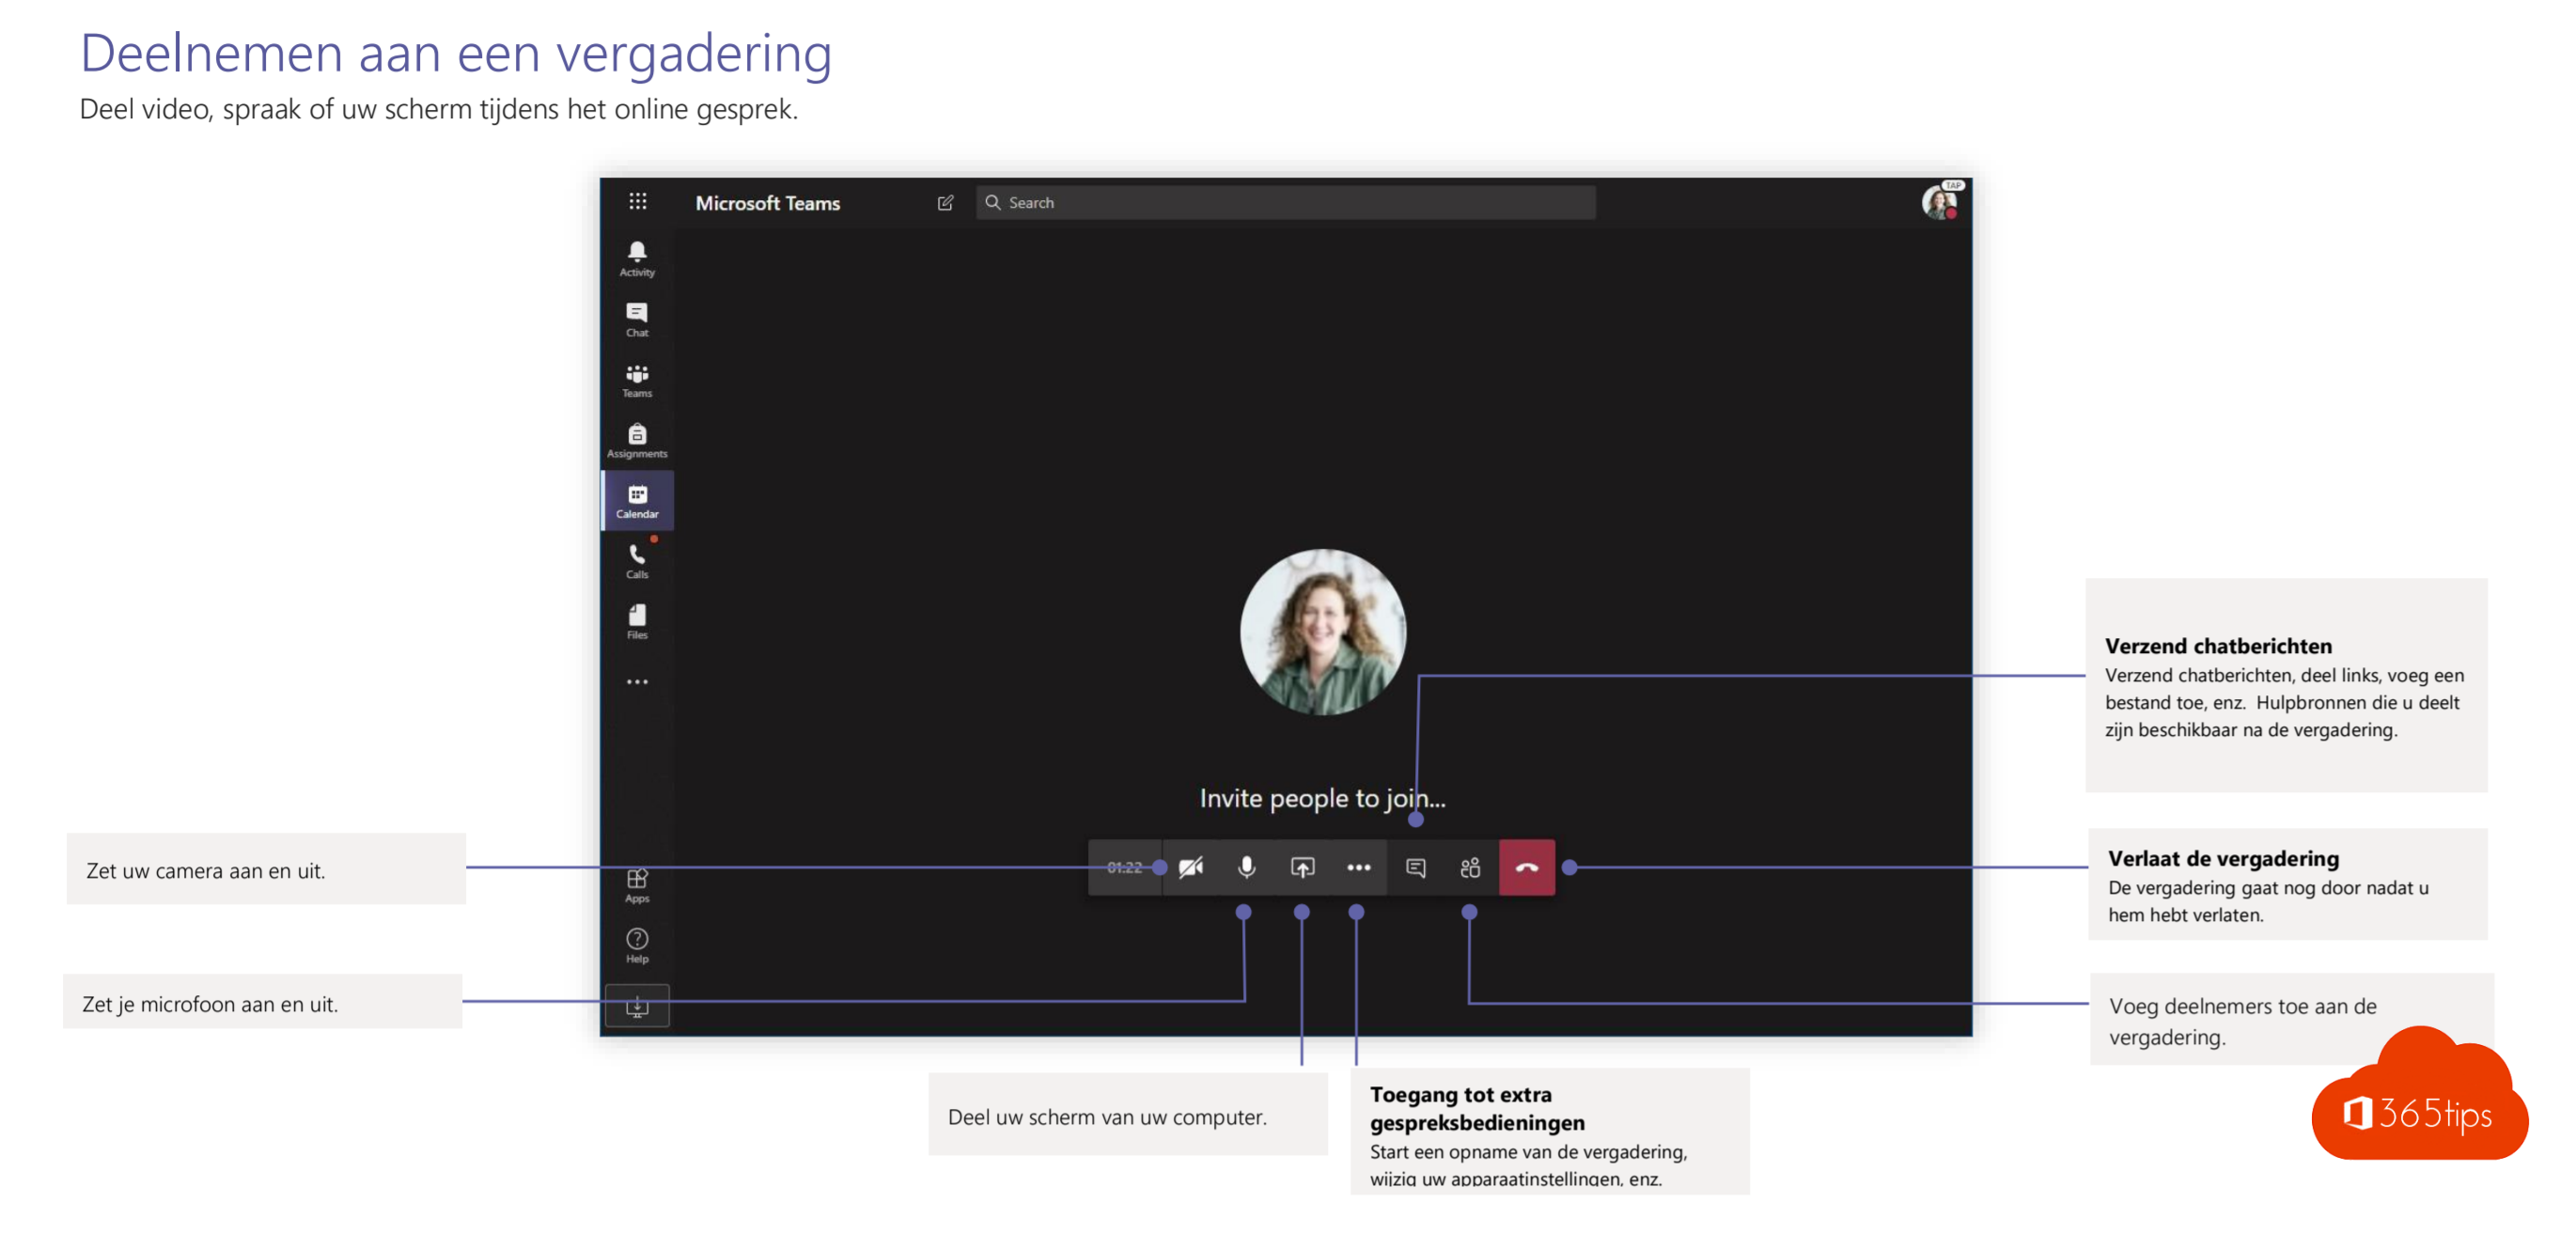Click the Search field at top
Viewport: 2576px width, 1249px height.
click(x=1285, y=203)
